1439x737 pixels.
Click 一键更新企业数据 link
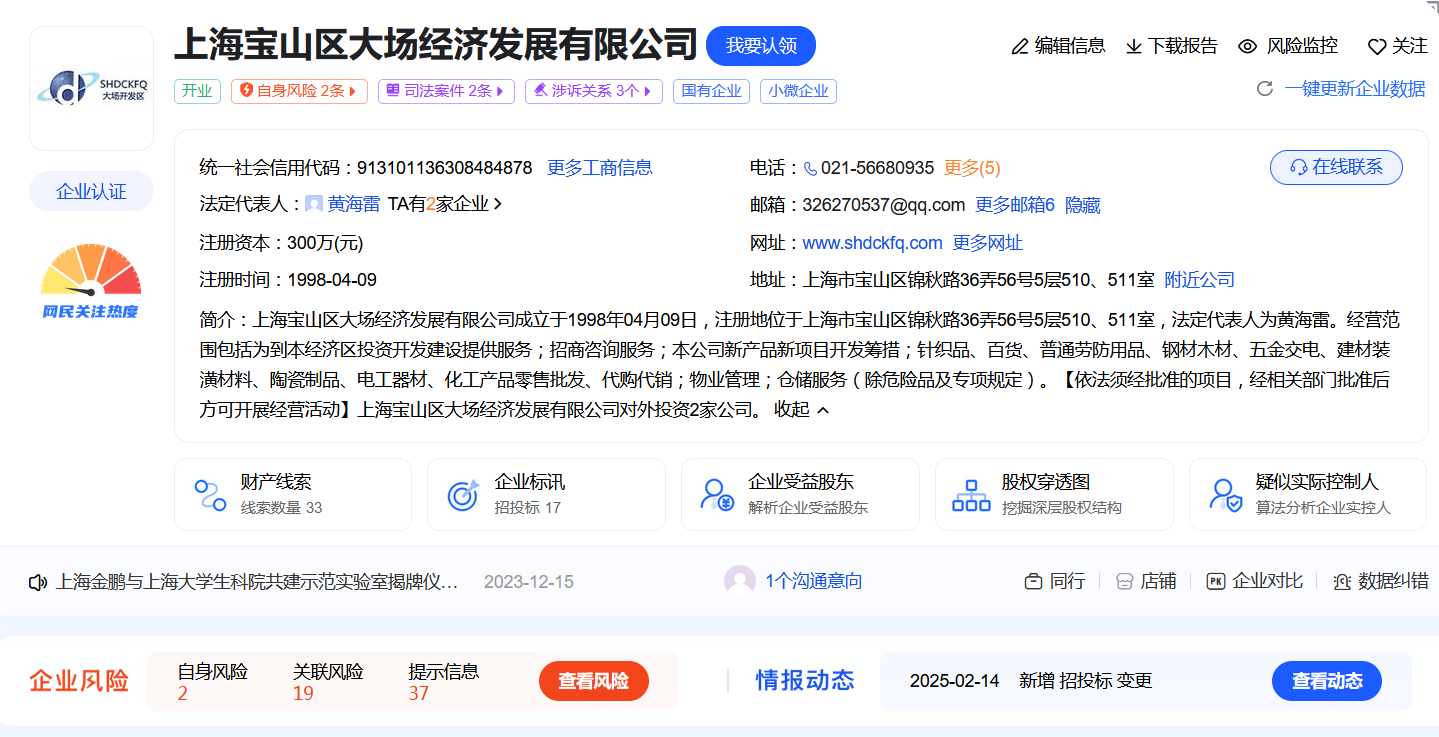pos(1356,89)
